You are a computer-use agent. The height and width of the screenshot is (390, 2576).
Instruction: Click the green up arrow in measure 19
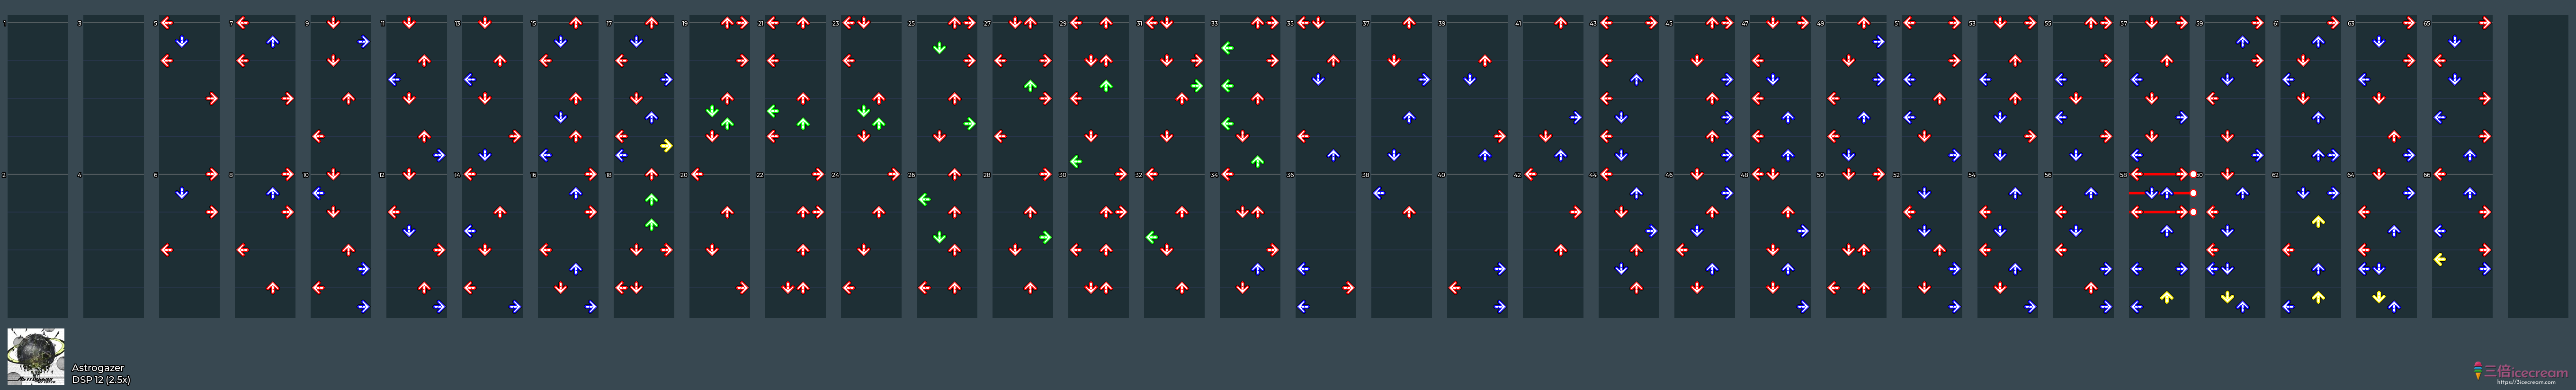pos(727,124)
